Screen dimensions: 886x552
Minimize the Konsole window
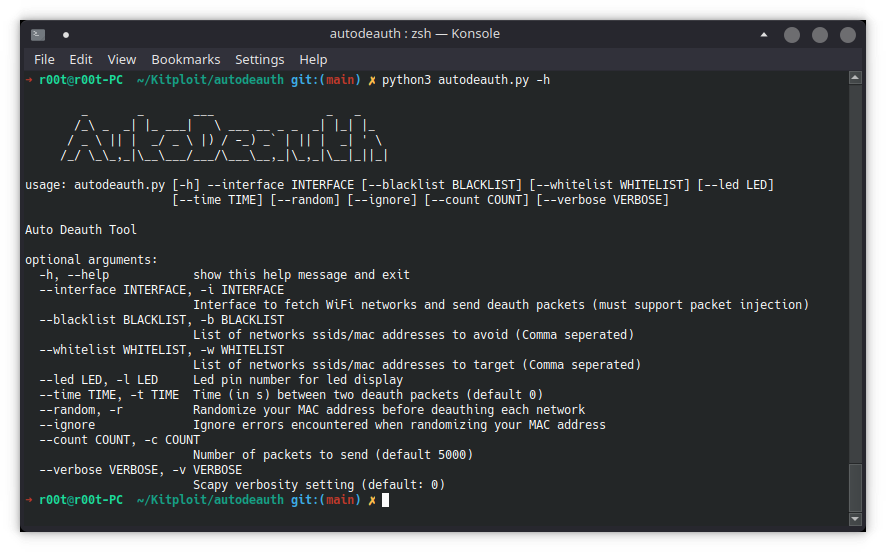pyautogui.click(x=792, y=35)
